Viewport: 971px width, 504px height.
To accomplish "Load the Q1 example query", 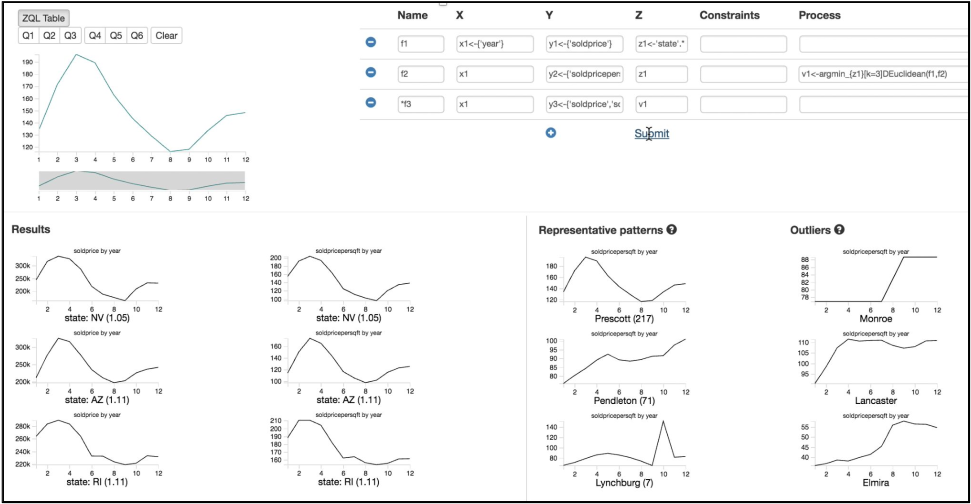I will (28, 35).
